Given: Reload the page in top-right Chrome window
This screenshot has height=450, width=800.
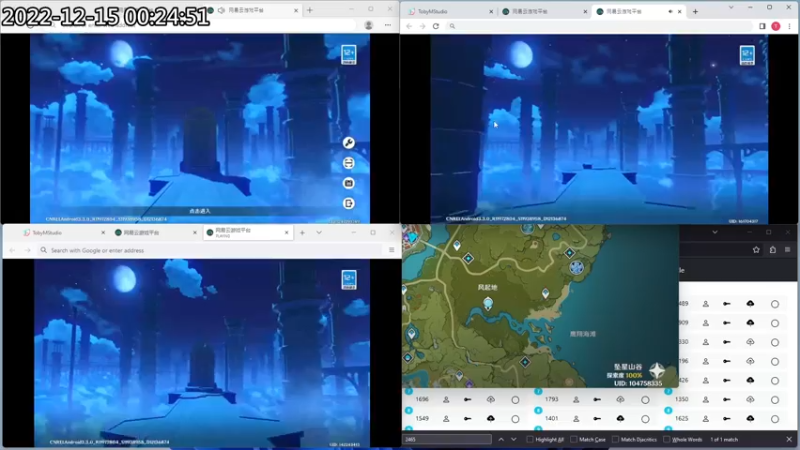Looking at the screenshot, I should click(x=436, y=26).
